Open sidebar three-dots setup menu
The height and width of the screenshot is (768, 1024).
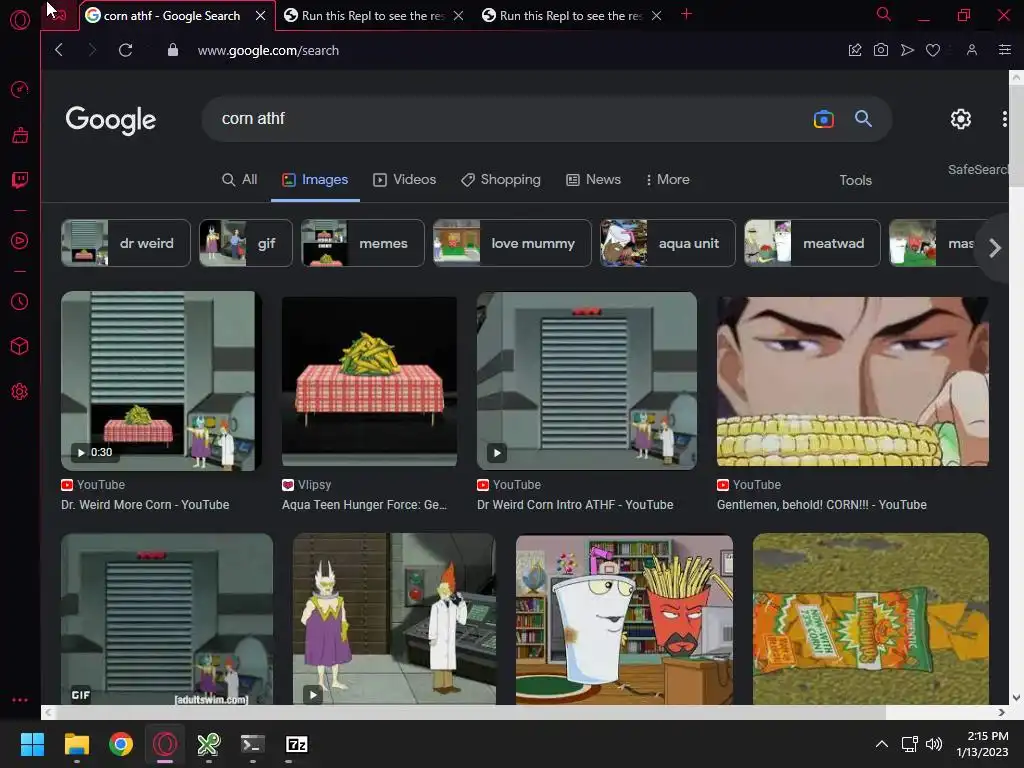click(x=20, y=700)
